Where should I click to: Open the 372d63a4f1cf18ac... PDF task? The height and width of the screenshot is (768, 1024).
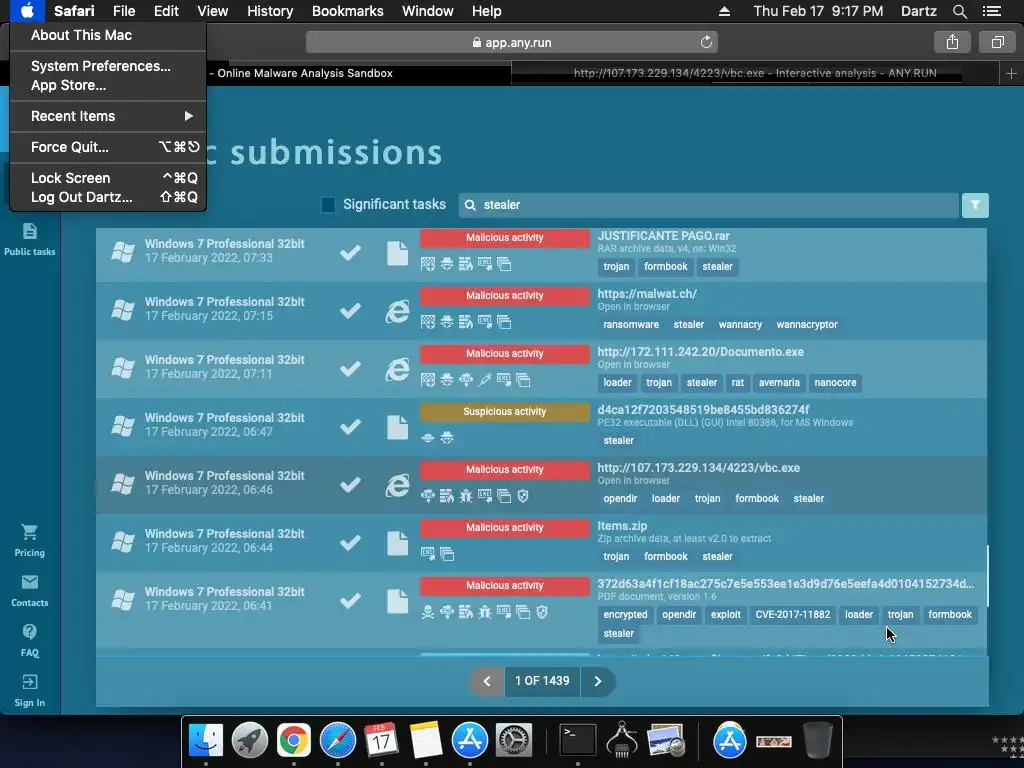click(x=785, y=584)
